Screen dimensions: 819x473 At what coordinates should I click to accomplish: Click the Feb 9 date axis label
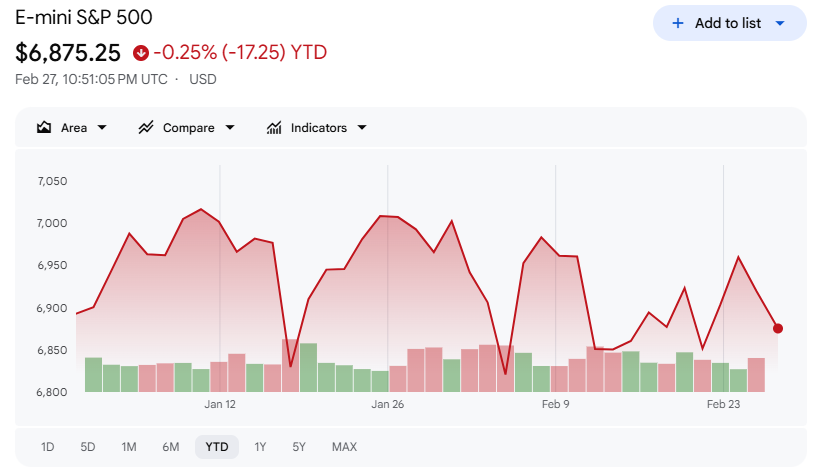[x=555, y=404]
